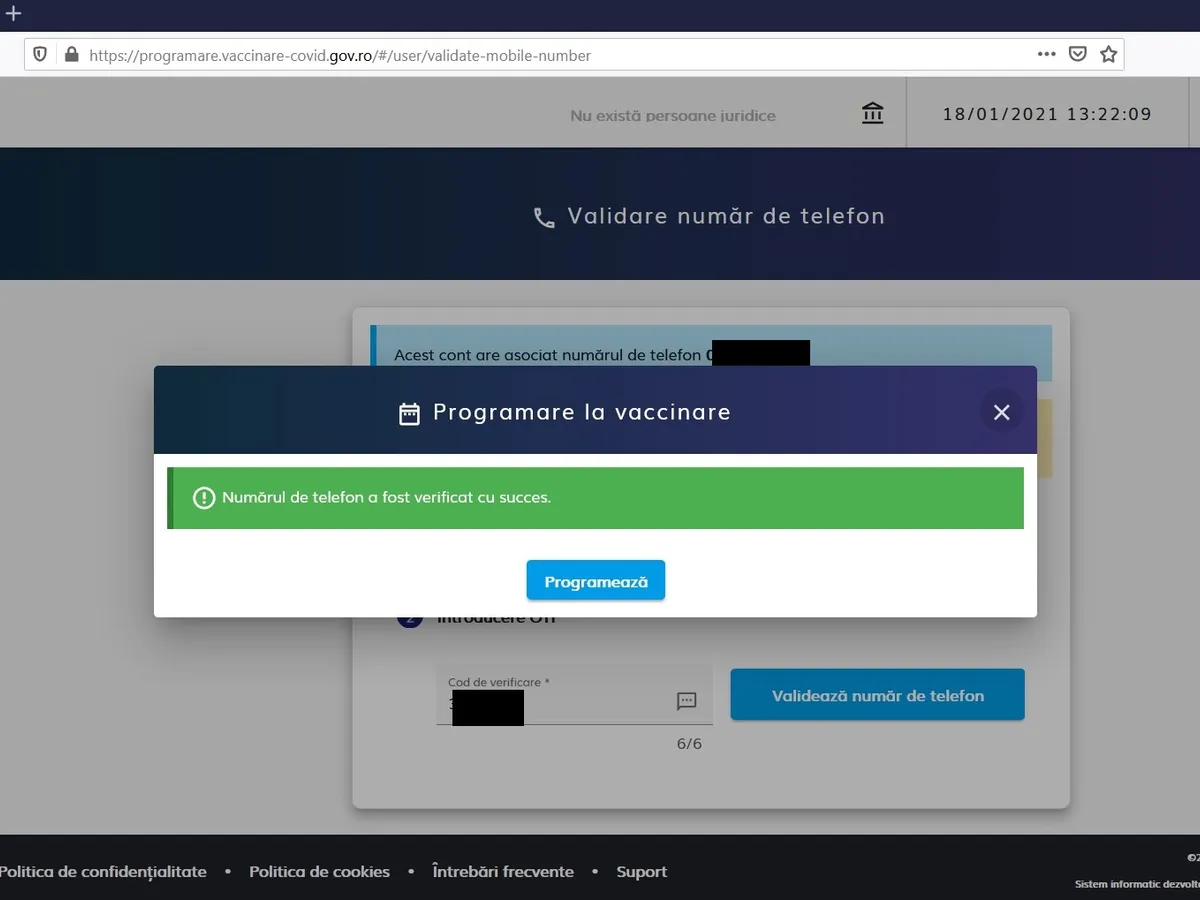Open the page actions ellipsis menu
This screenshot has width=1200, height=900.
[1046, 55]
